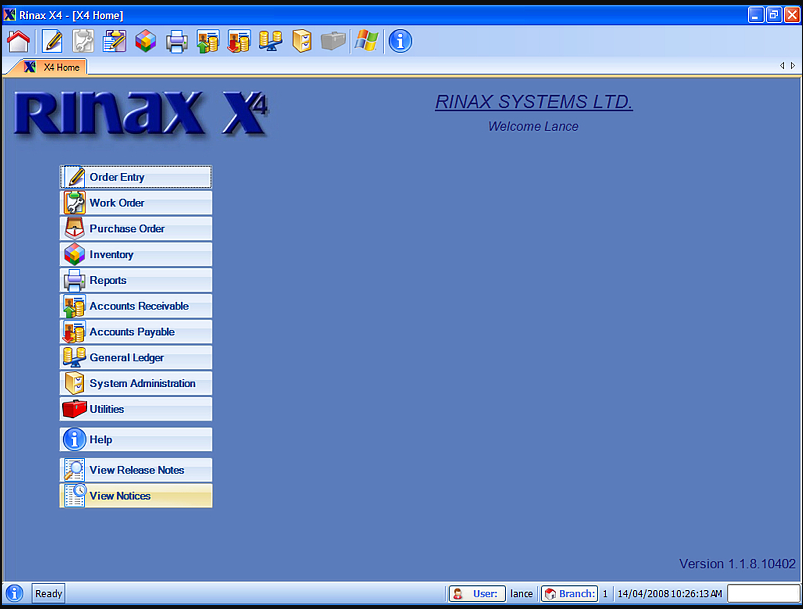This screenshot has height=609, width=803.
Task: Open General Ledger via the toolbar balance-coins icon
Action: pos(270,41)
